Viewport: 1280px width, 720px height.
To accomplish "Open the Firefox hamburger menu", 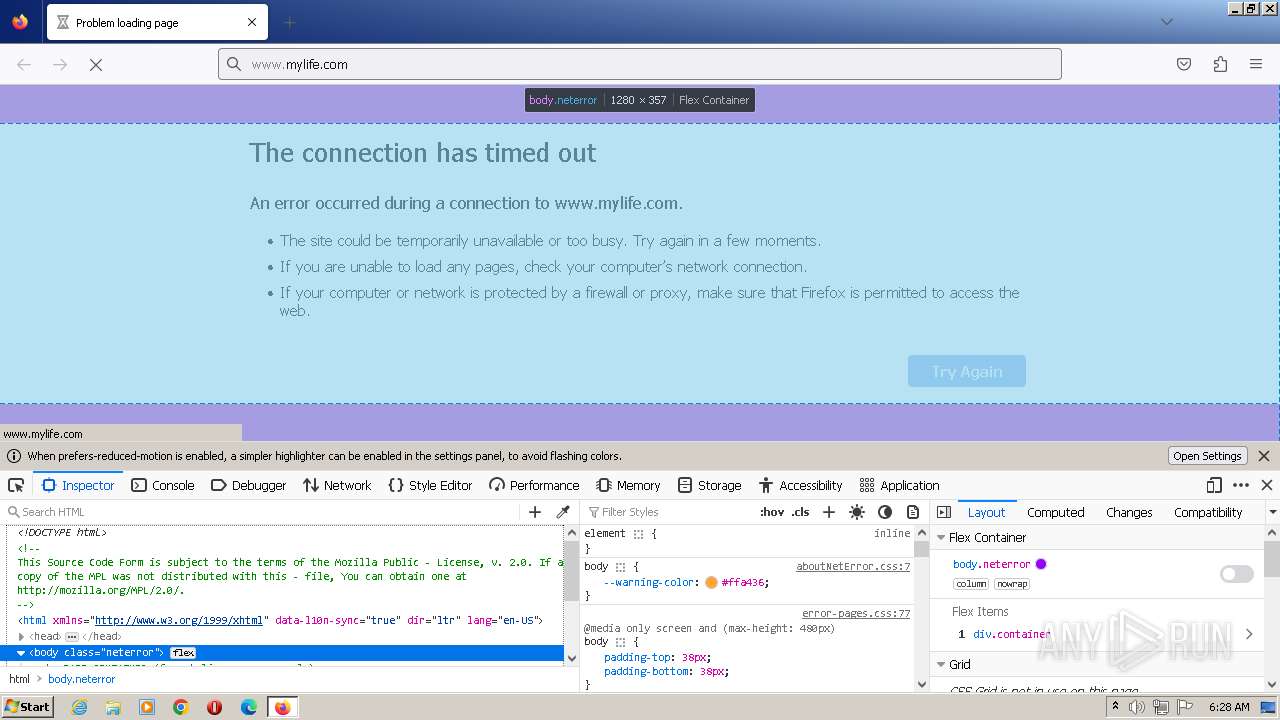I will click(x=1256, y=64).
